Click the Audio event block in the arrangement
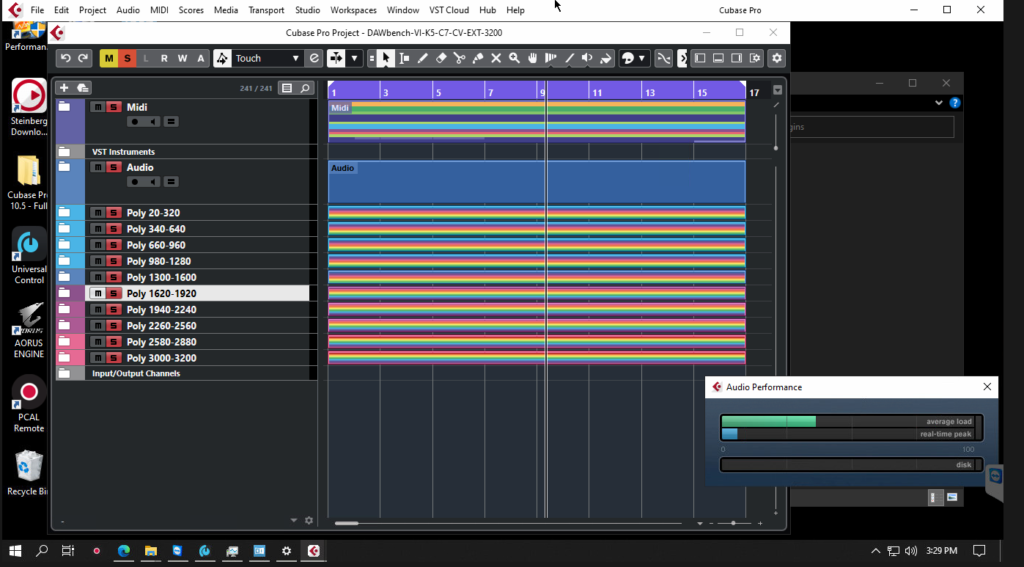 coord(536,182)
